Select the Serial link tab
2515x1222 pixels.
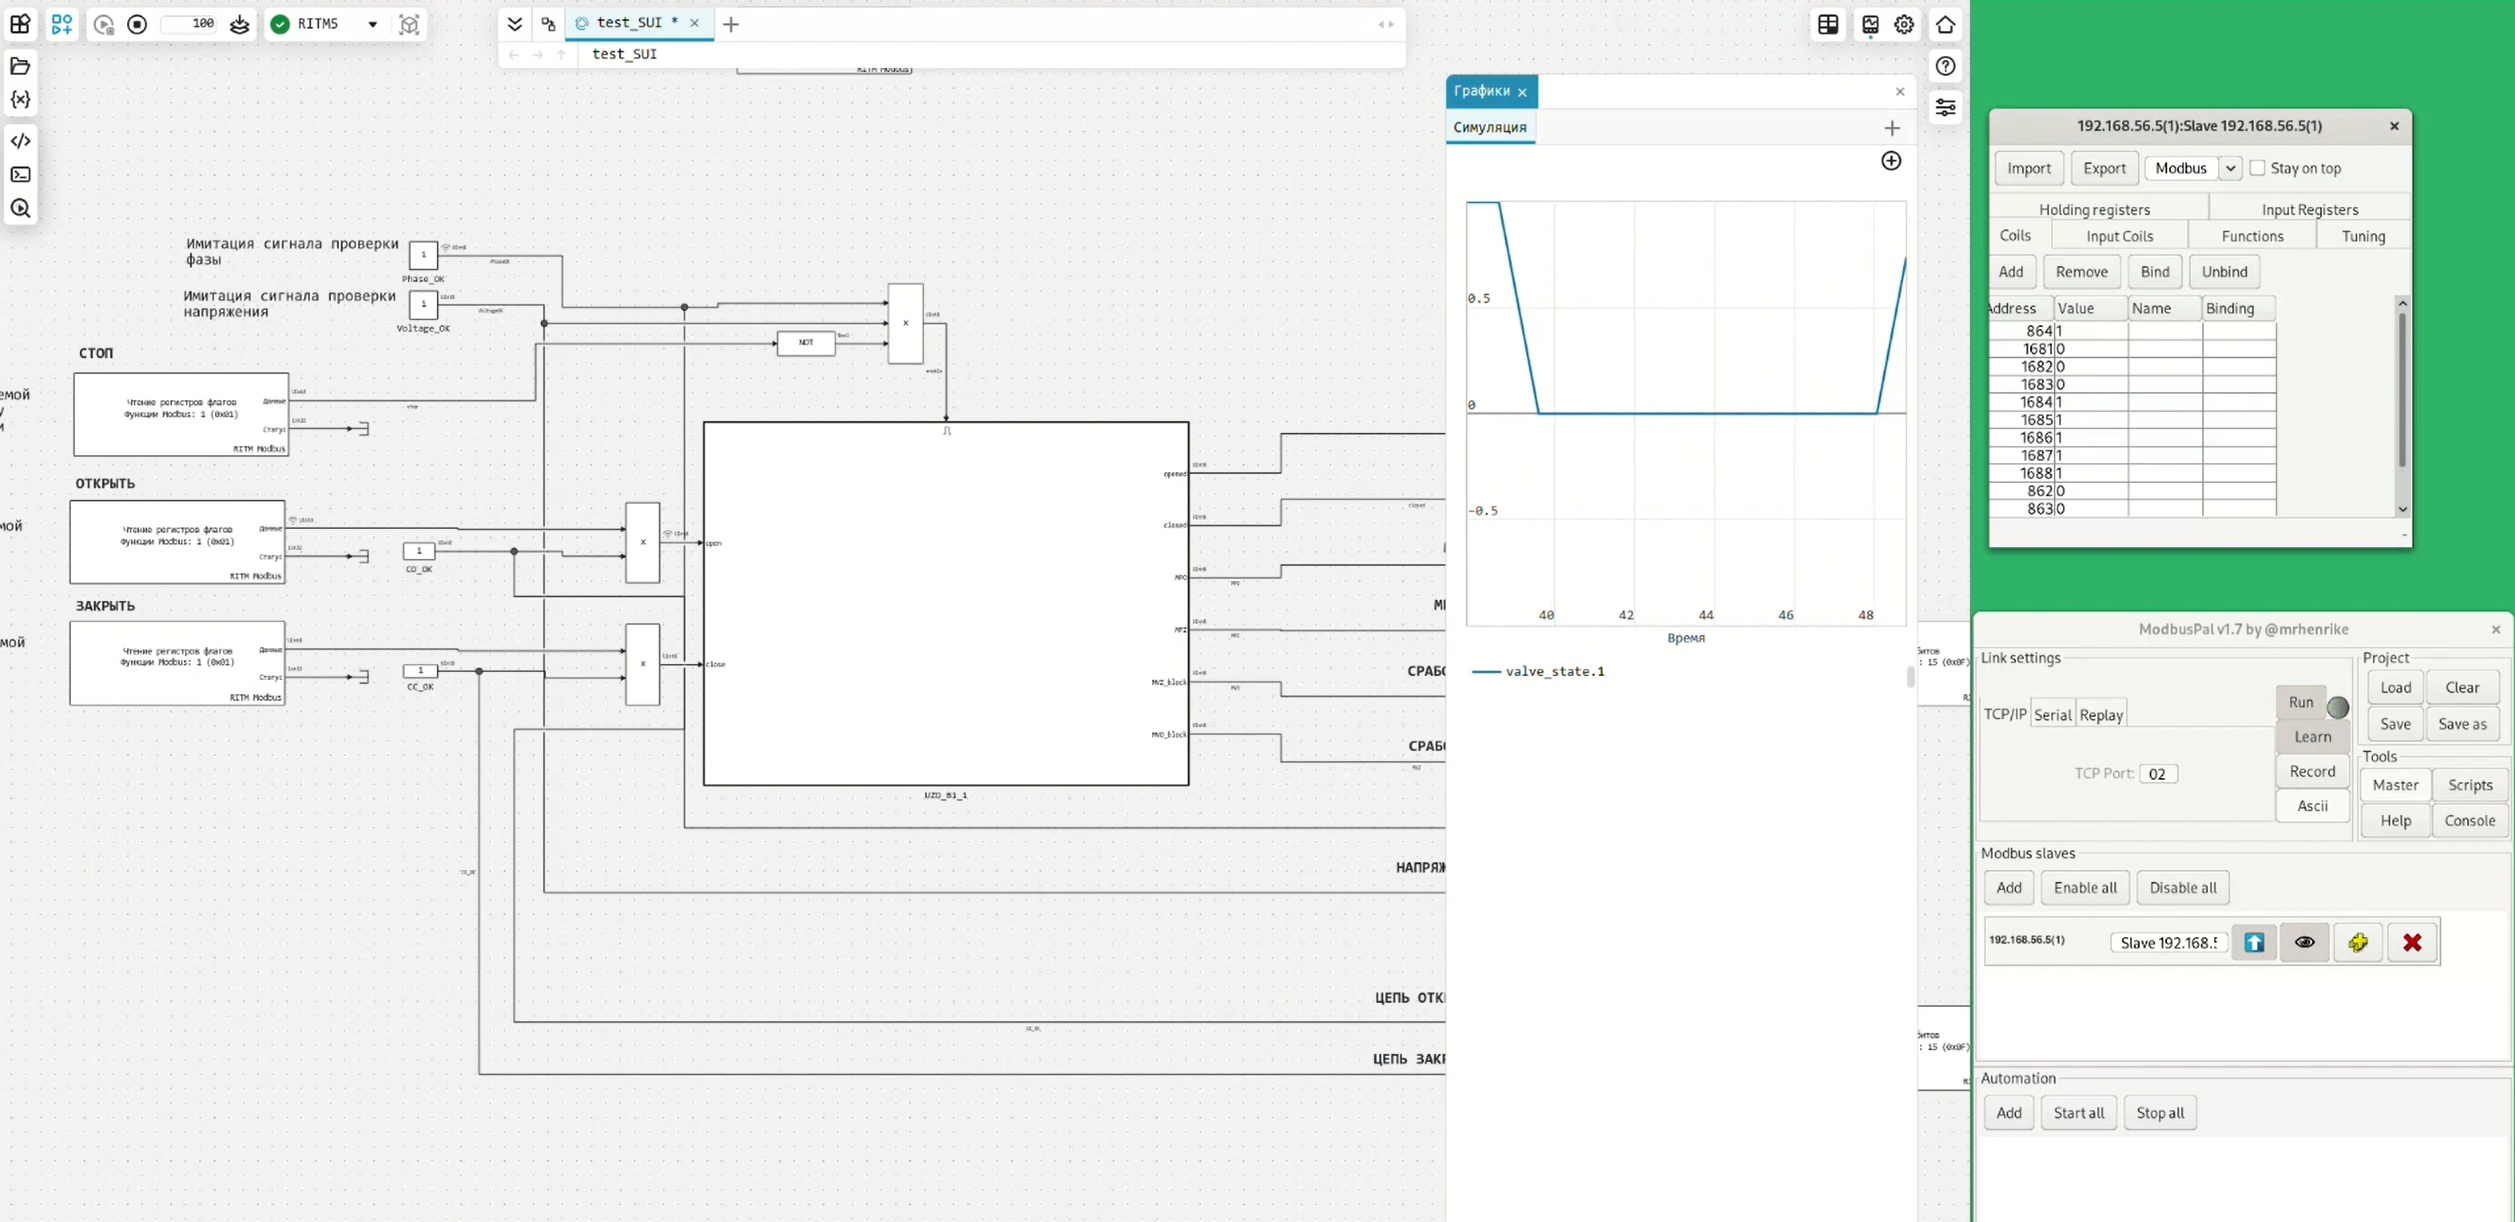2052,715
